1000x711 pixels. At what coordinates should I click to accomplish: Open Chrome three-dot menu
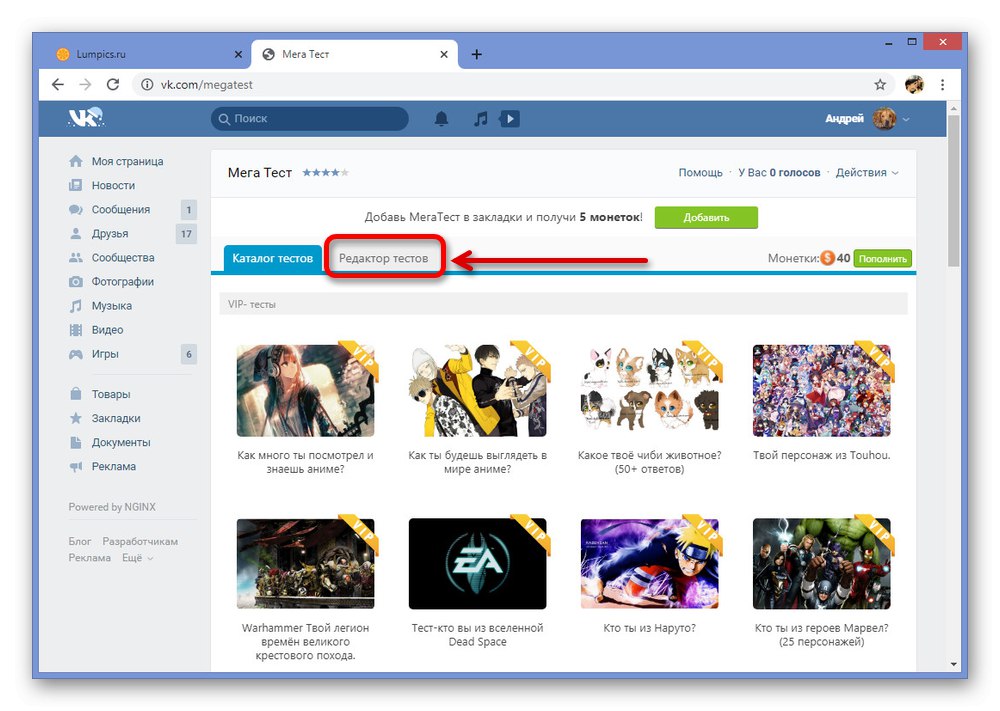(943, 84)
